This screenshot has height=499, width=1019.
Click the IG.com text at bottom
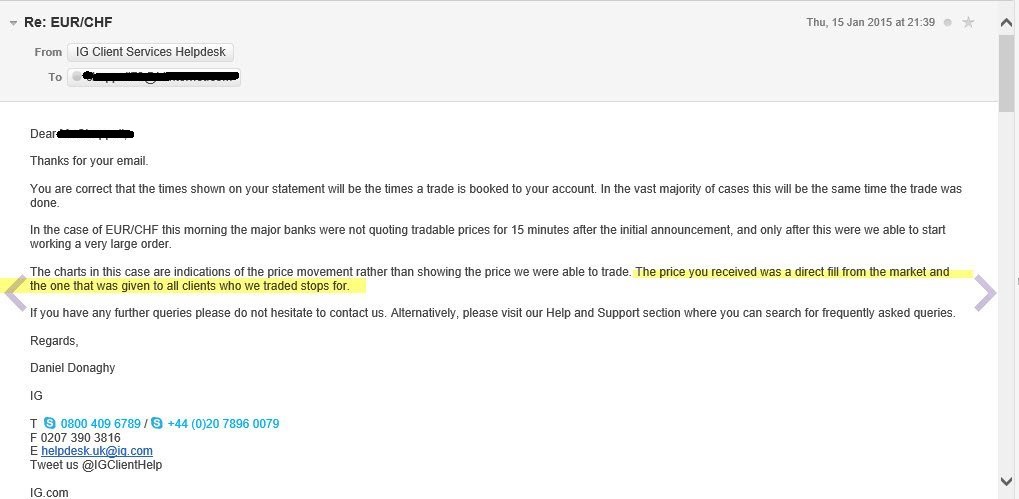49,493
